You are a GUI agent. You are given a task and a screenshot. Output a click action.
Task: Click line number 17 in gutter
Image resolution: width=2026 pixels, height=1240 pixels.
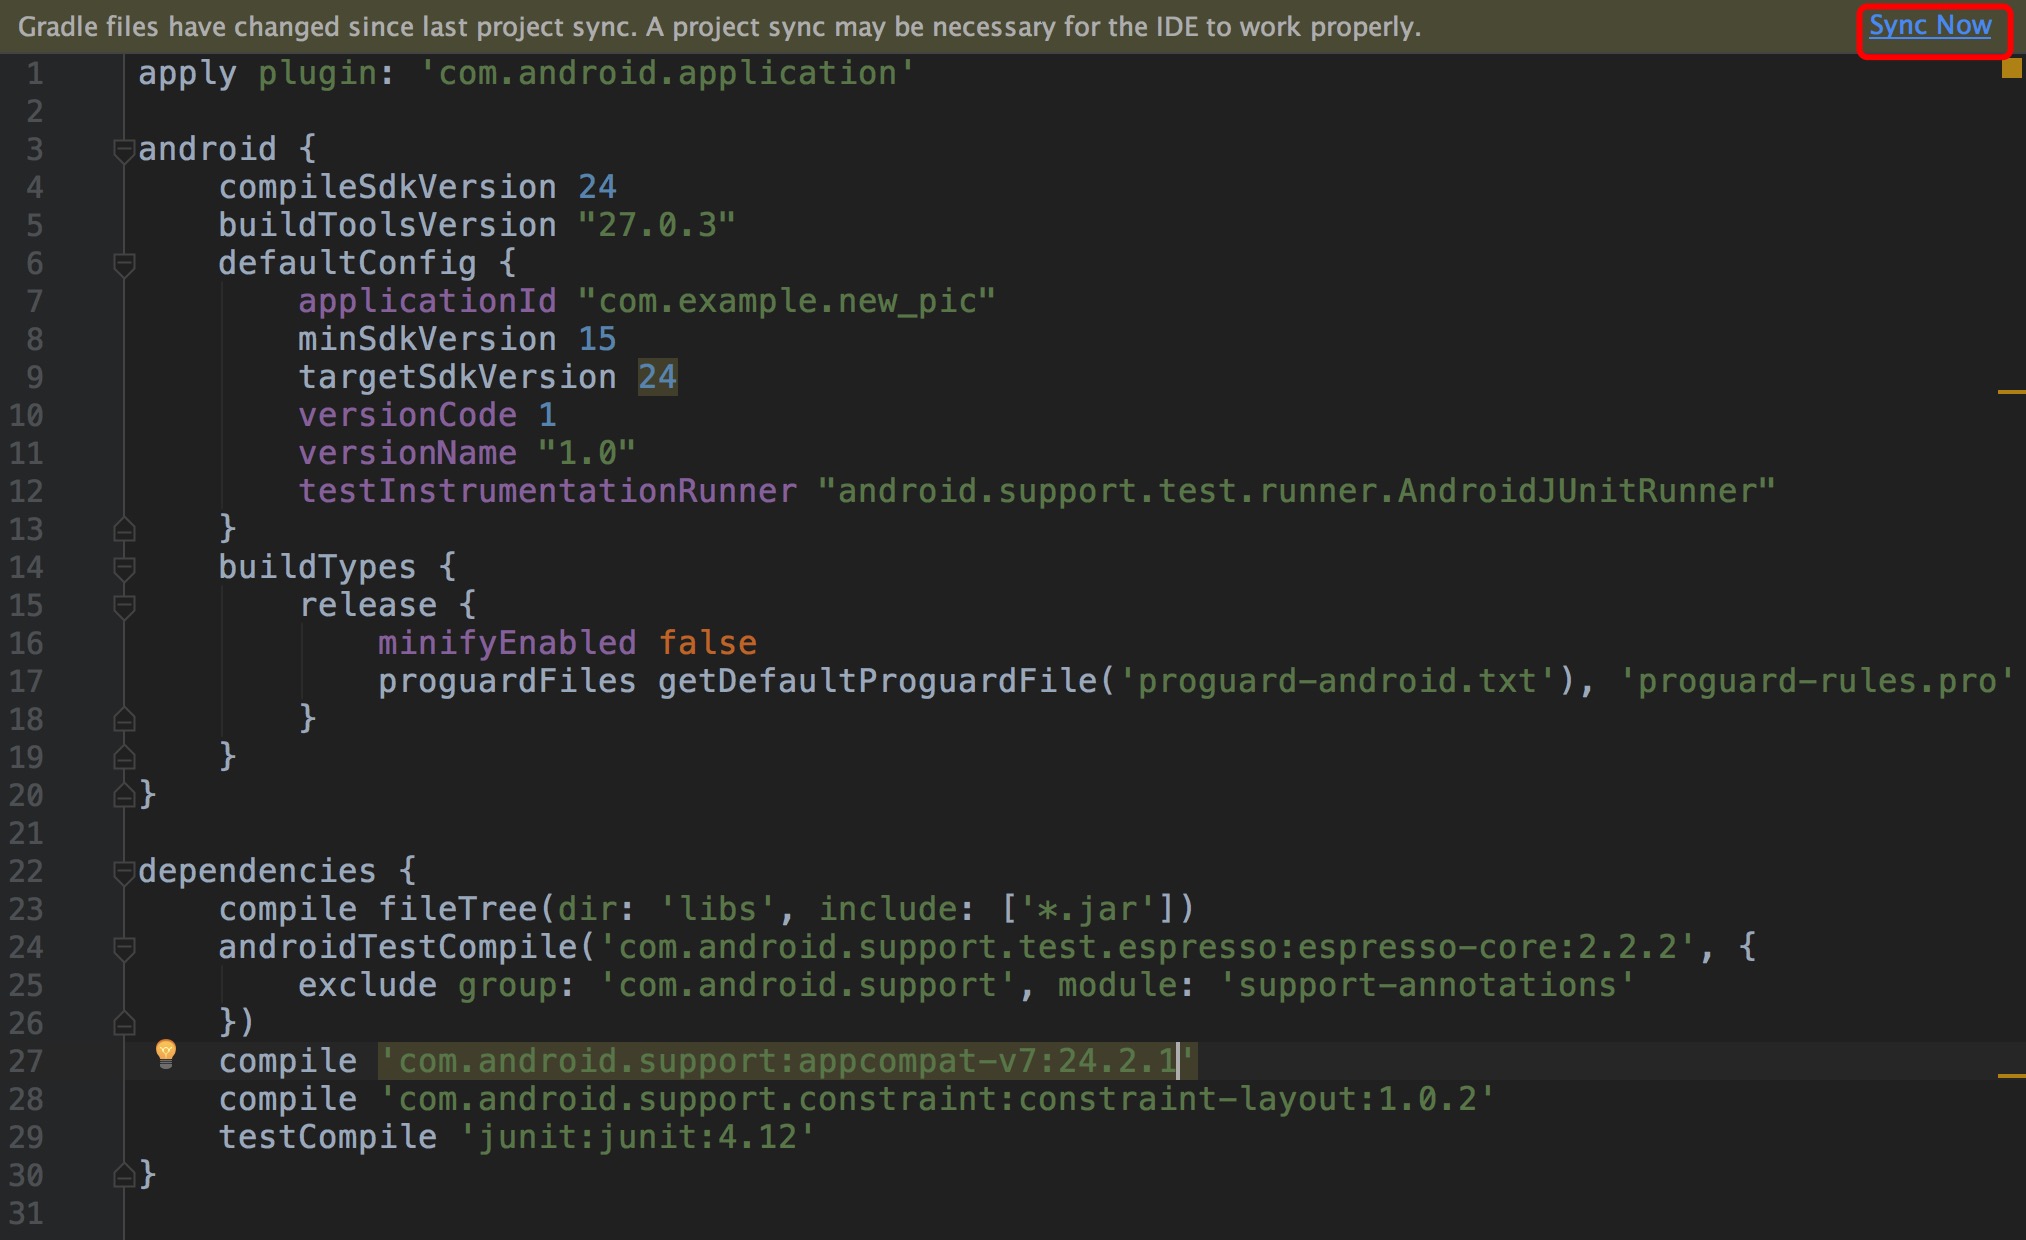(27, 682)
